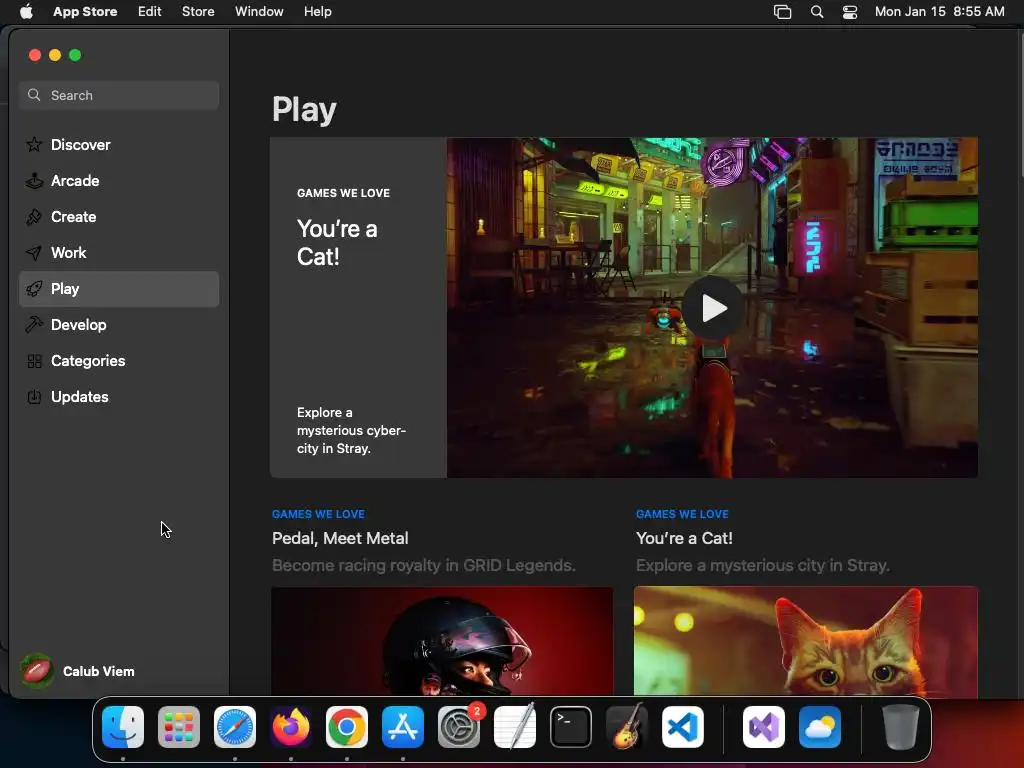Switch to the Create section
The height and width of the screenshot is (768, 1024).
[119, 216]
